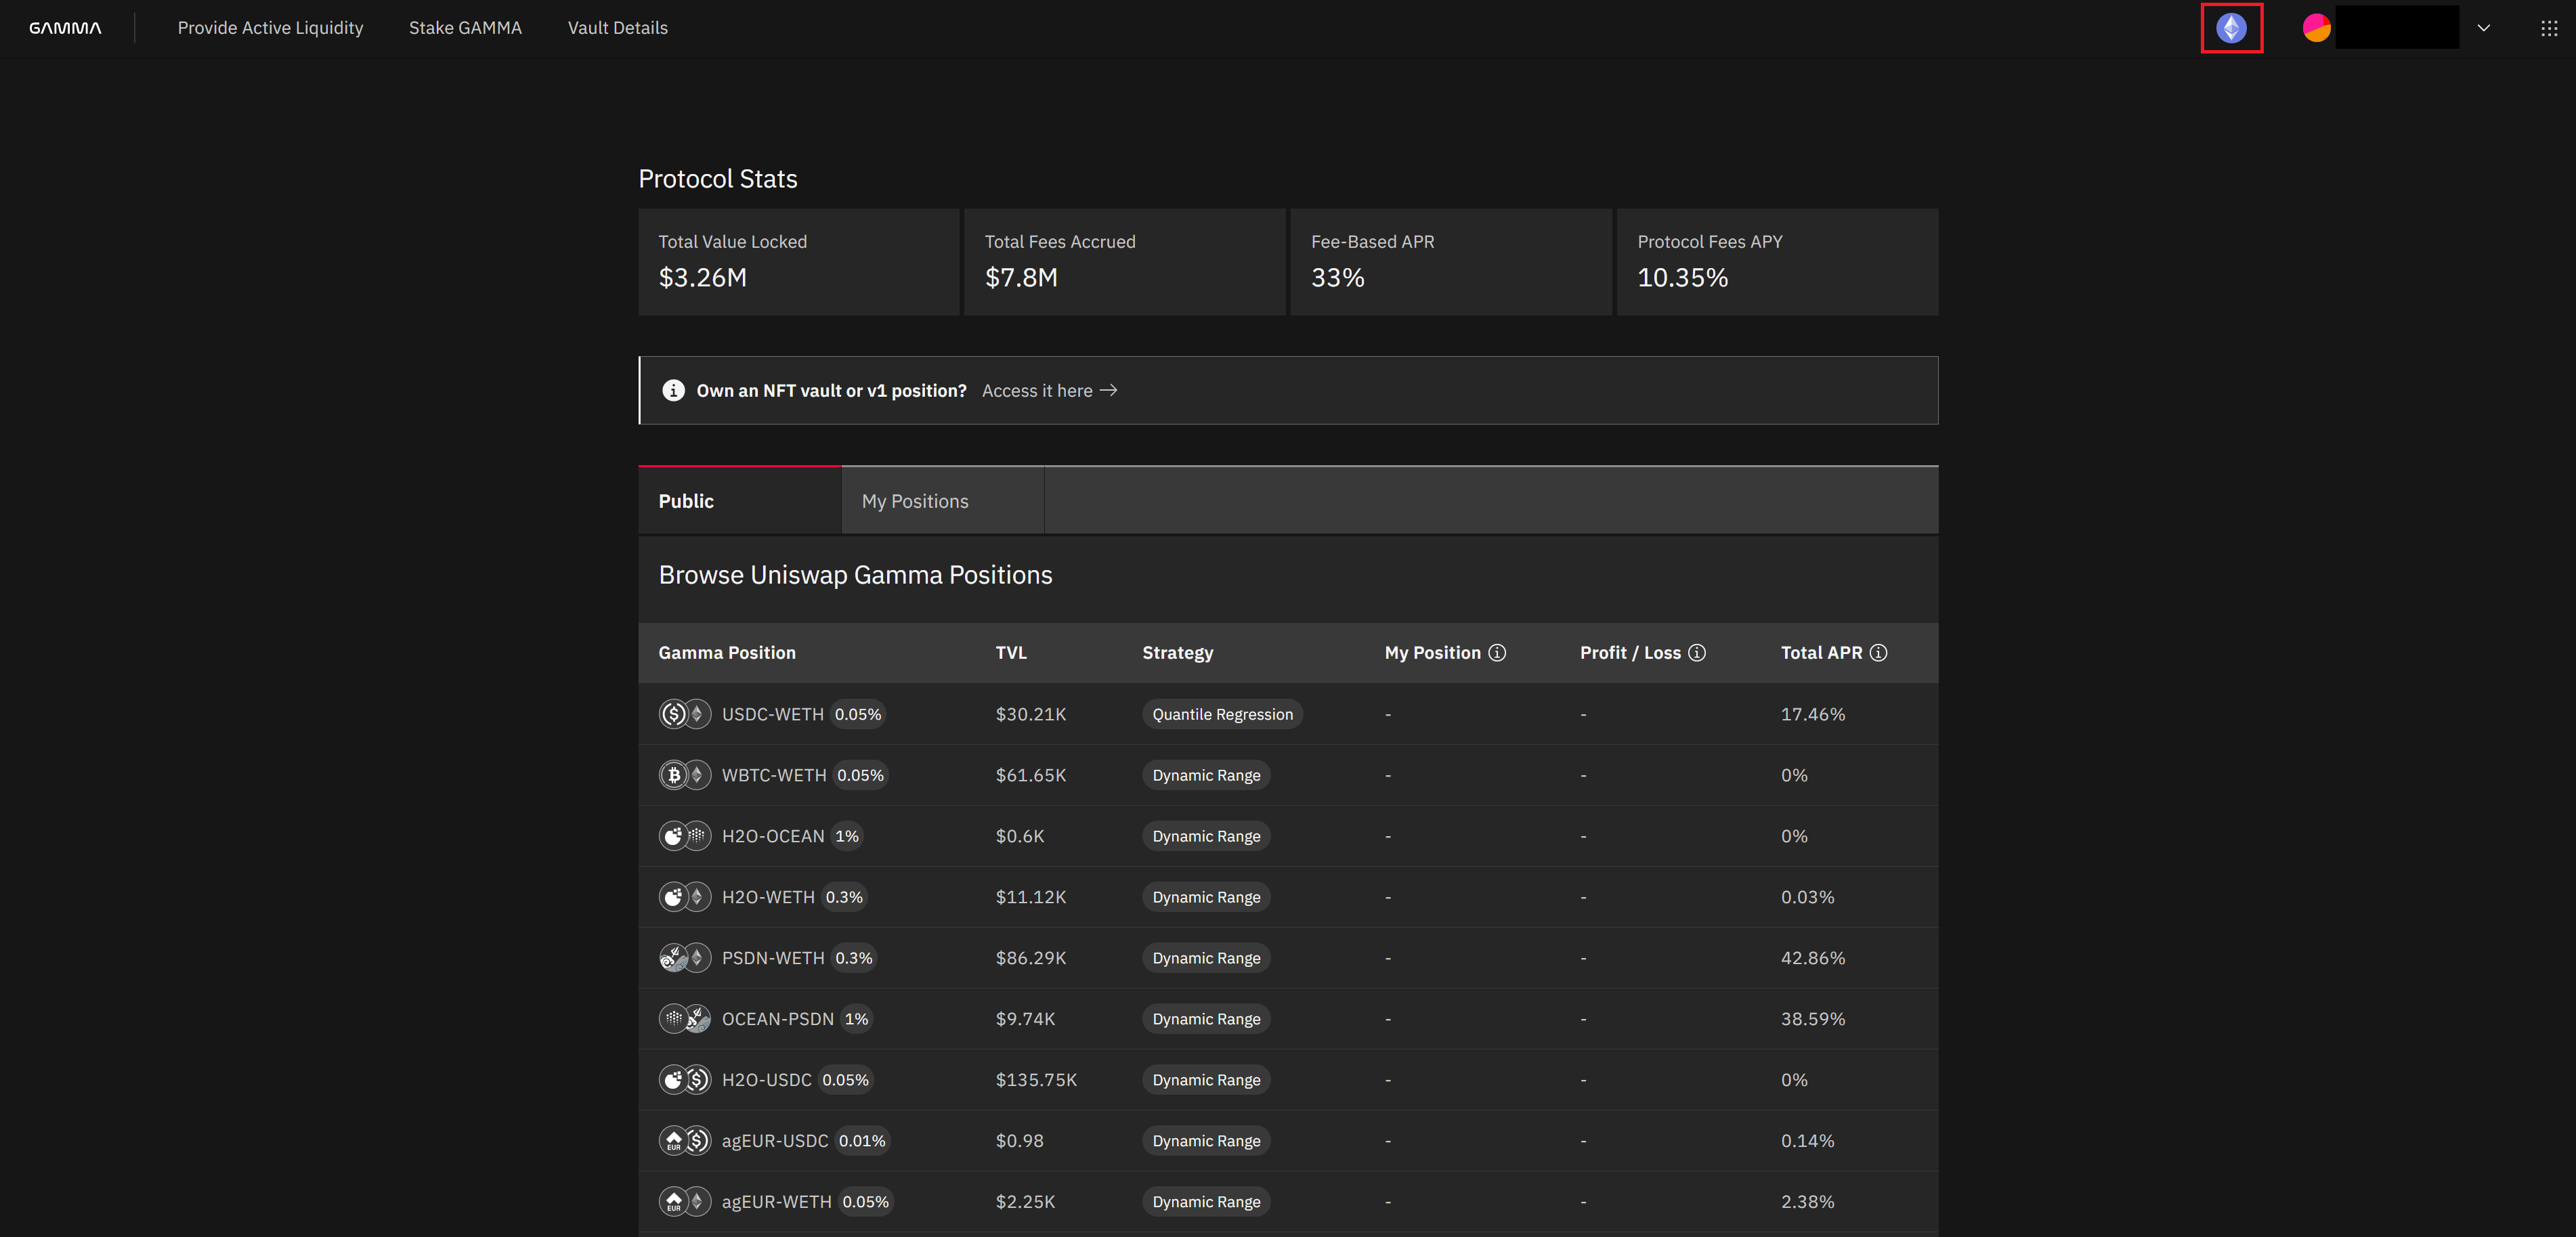Viewport: 2576px width, 1237px height.
Task: Sort by Strategy column header
Action: pyautogui.click(x=1178, y=653)
